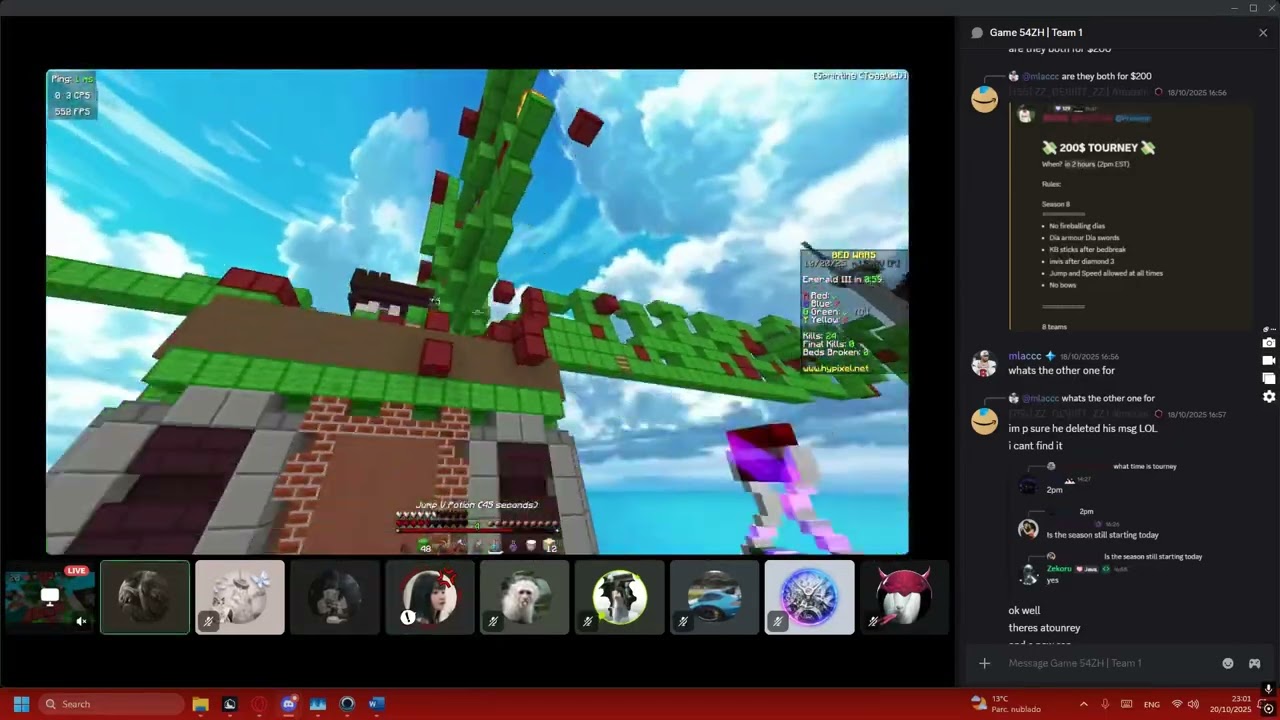1280x720 pixels.
Task: Click muted mic icon on blue car tile
Action: pyautogui.click(x=683, y=621)
